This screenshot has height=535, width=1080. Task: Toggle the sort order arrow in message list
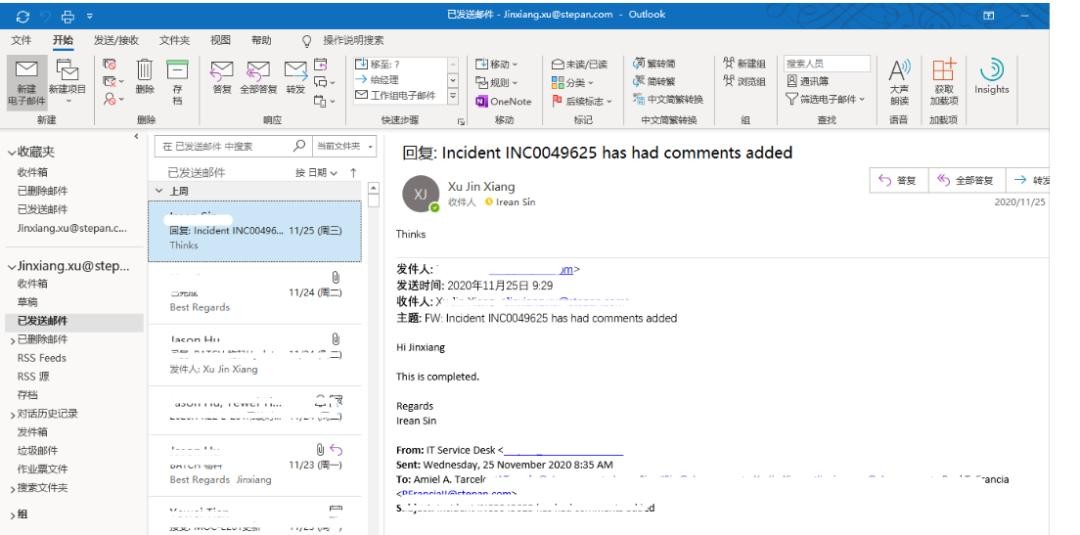(353, 173)
